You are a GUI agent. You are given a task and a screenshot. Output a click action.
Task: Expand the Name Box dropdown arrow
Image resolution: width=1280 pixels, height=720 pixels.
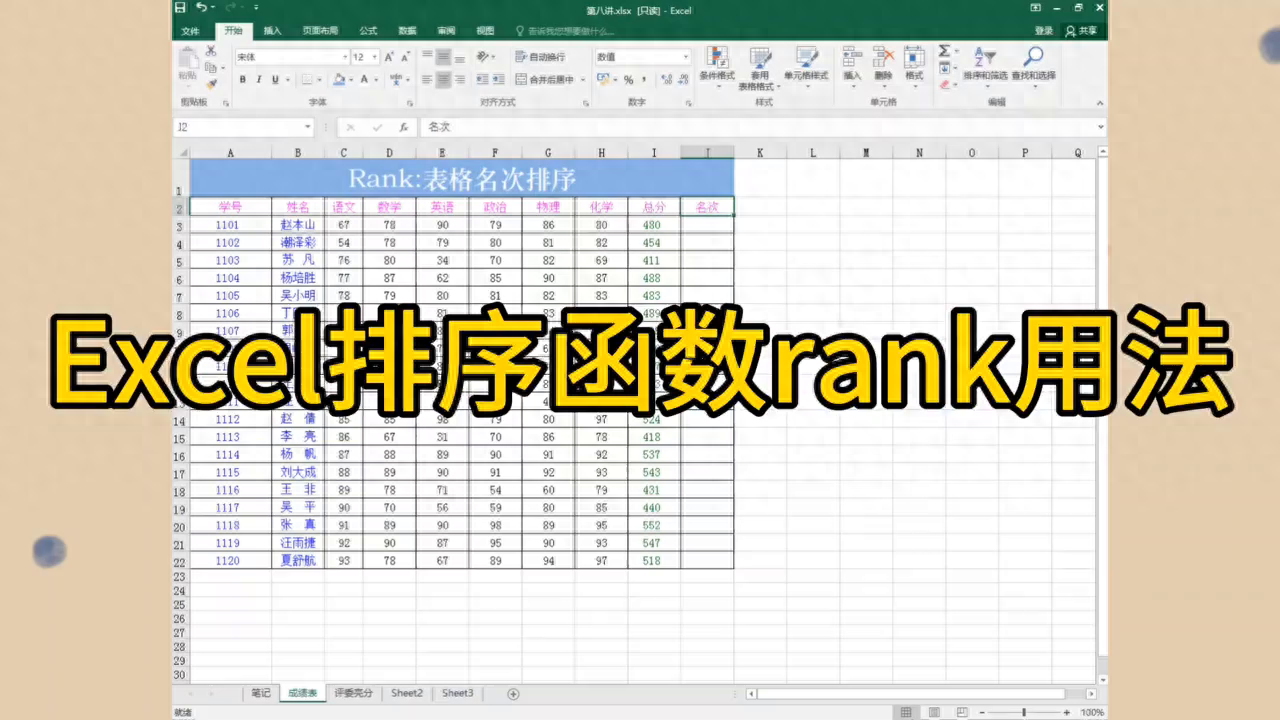tap(307, 127)
